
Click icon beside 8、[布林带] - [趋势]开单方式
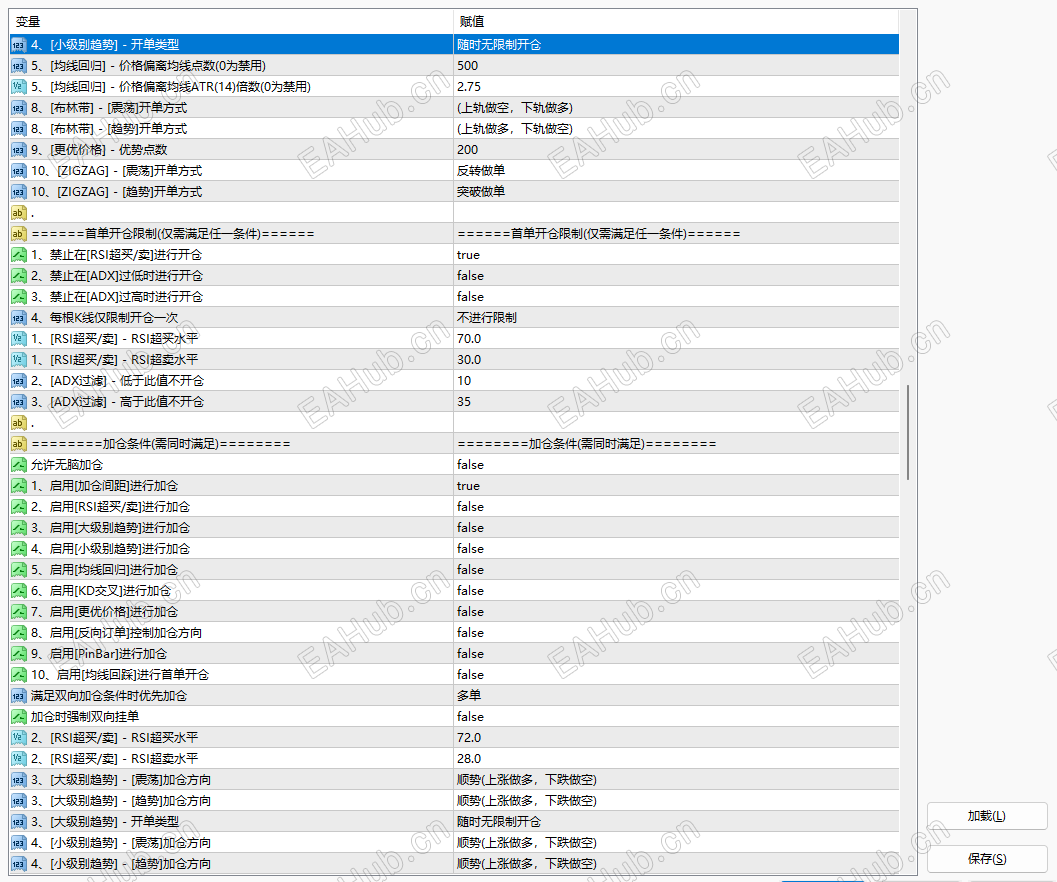[x=18, y=129]
